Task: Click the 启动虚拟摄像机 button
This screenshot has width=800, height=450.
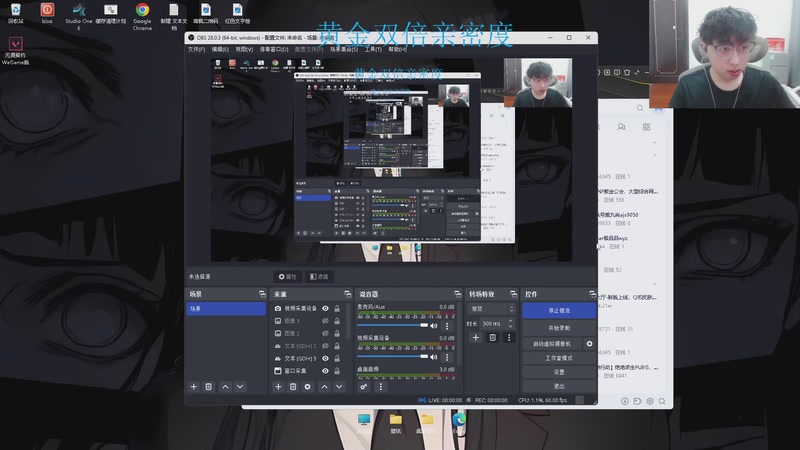Action: [x=553, y=344]
